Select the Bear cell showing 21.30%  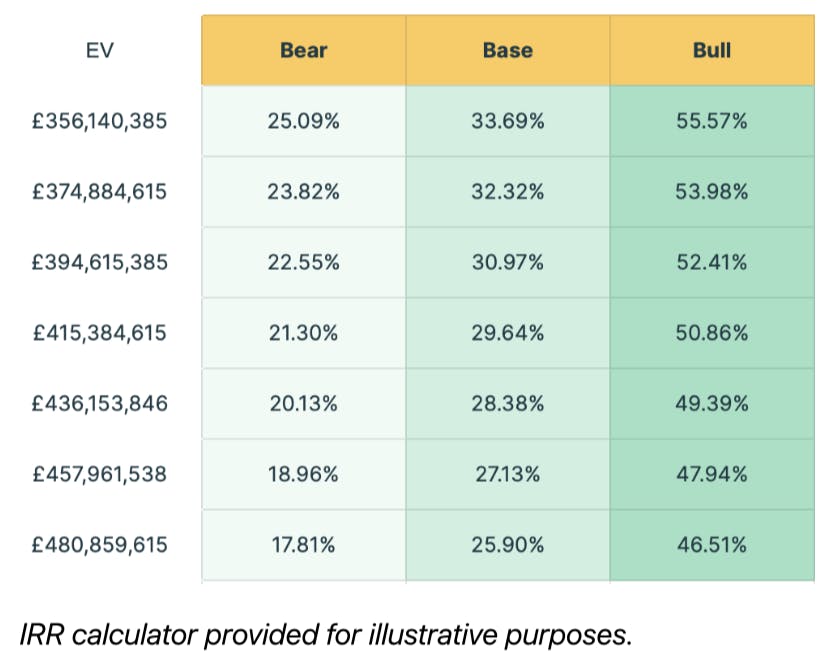point(303,333)
